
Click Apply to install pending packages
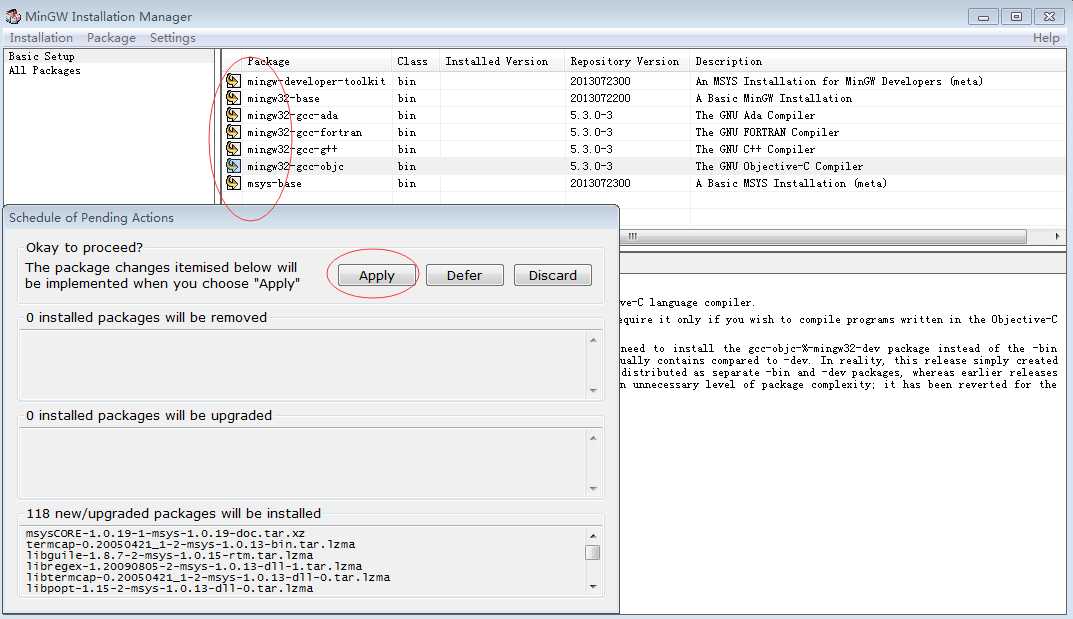coord(376,275)
